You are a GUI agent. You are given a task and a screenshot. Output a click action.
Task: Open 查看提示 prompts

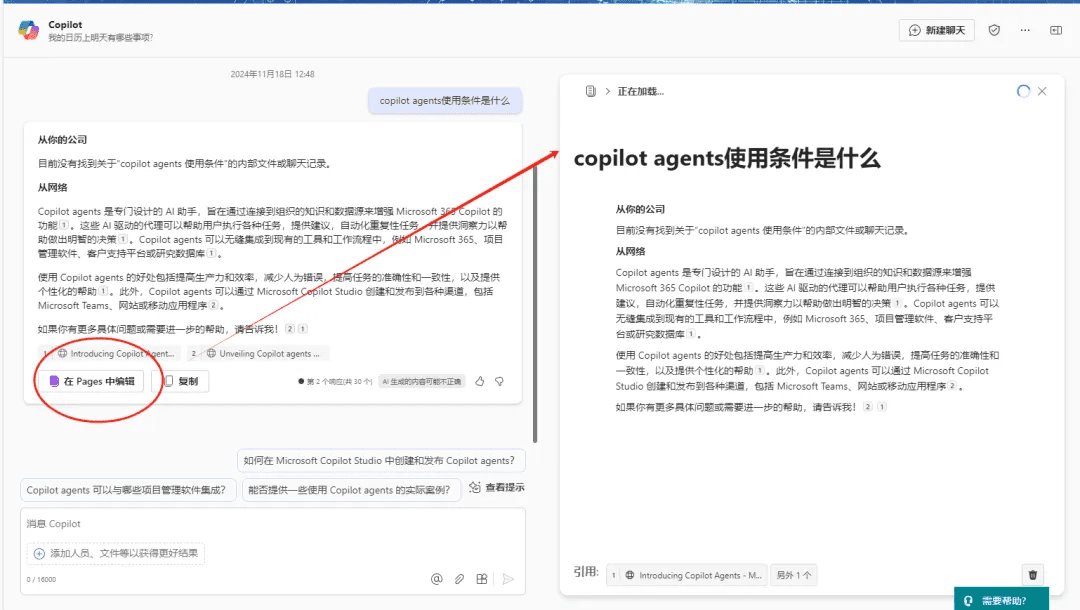(497, 487)
